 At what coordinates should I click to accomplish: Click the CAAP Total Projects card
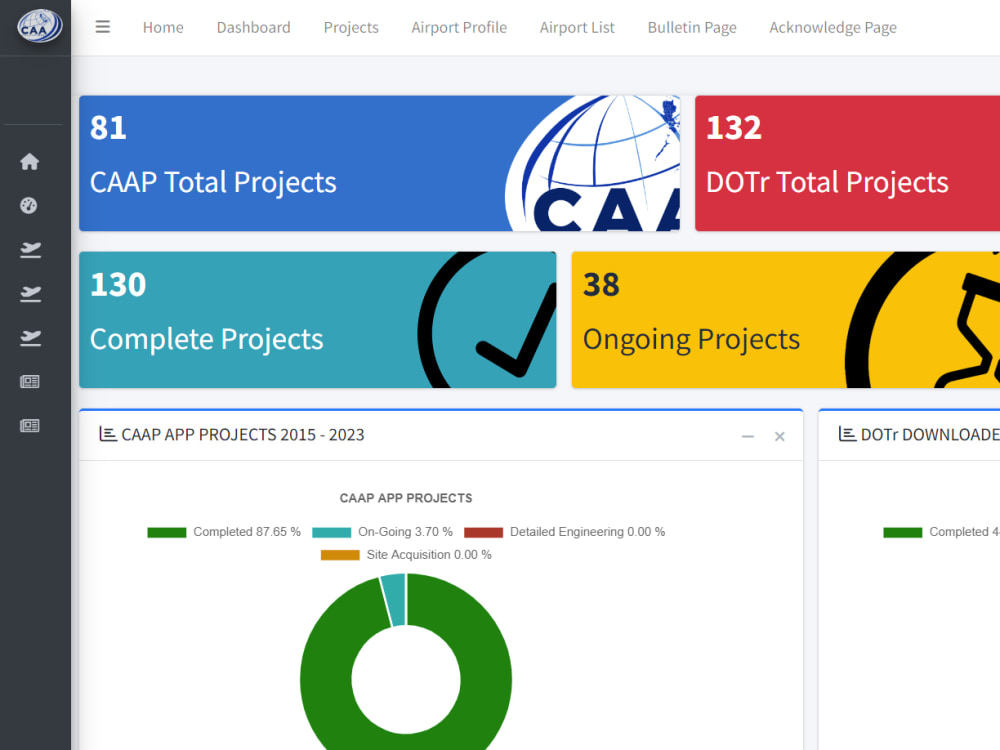click(379, 163)
